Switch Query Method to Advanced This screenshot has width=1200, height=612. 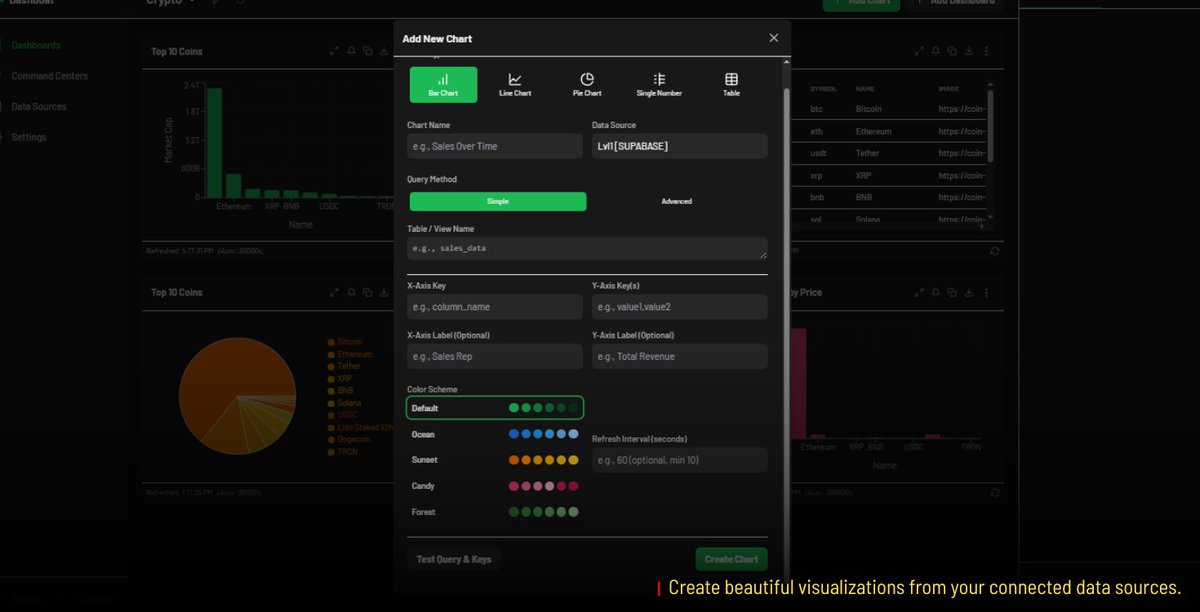coord(676,201)
